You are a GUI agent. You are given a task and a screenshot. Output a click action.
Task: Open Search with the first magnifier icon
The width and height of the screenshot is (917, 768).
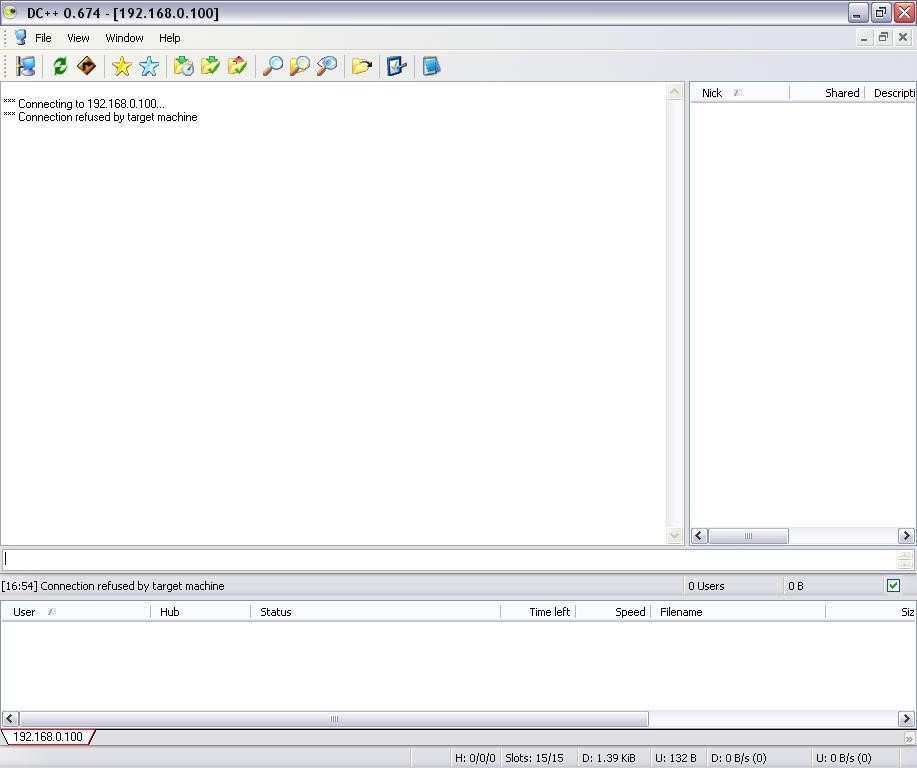coord(273,66)
